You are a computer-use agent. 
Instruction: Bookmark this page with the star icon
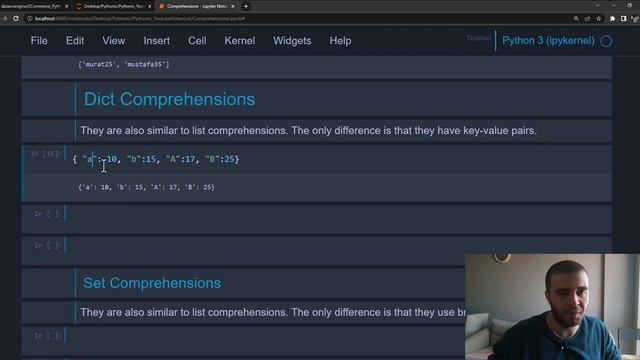599,18
